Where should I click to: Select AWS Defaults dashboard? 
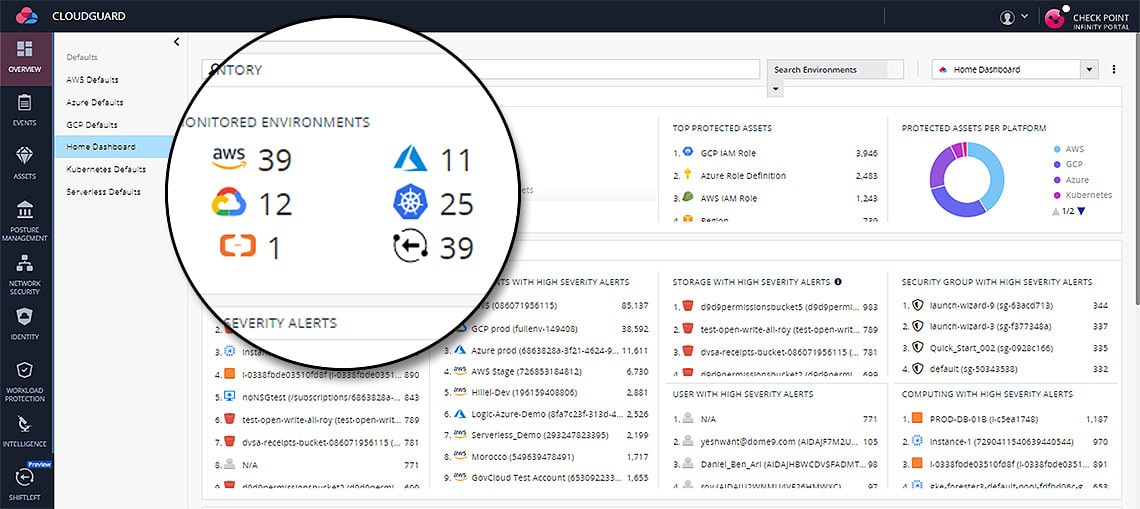click(x=92, y=80)
